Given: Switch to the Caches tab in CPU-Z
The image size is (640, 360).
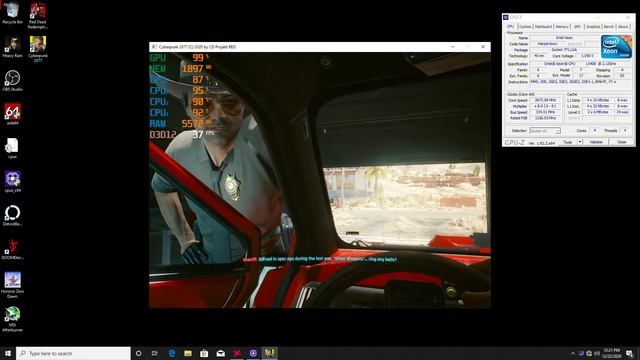Looking at the screenshot, I should pos(525,27).
